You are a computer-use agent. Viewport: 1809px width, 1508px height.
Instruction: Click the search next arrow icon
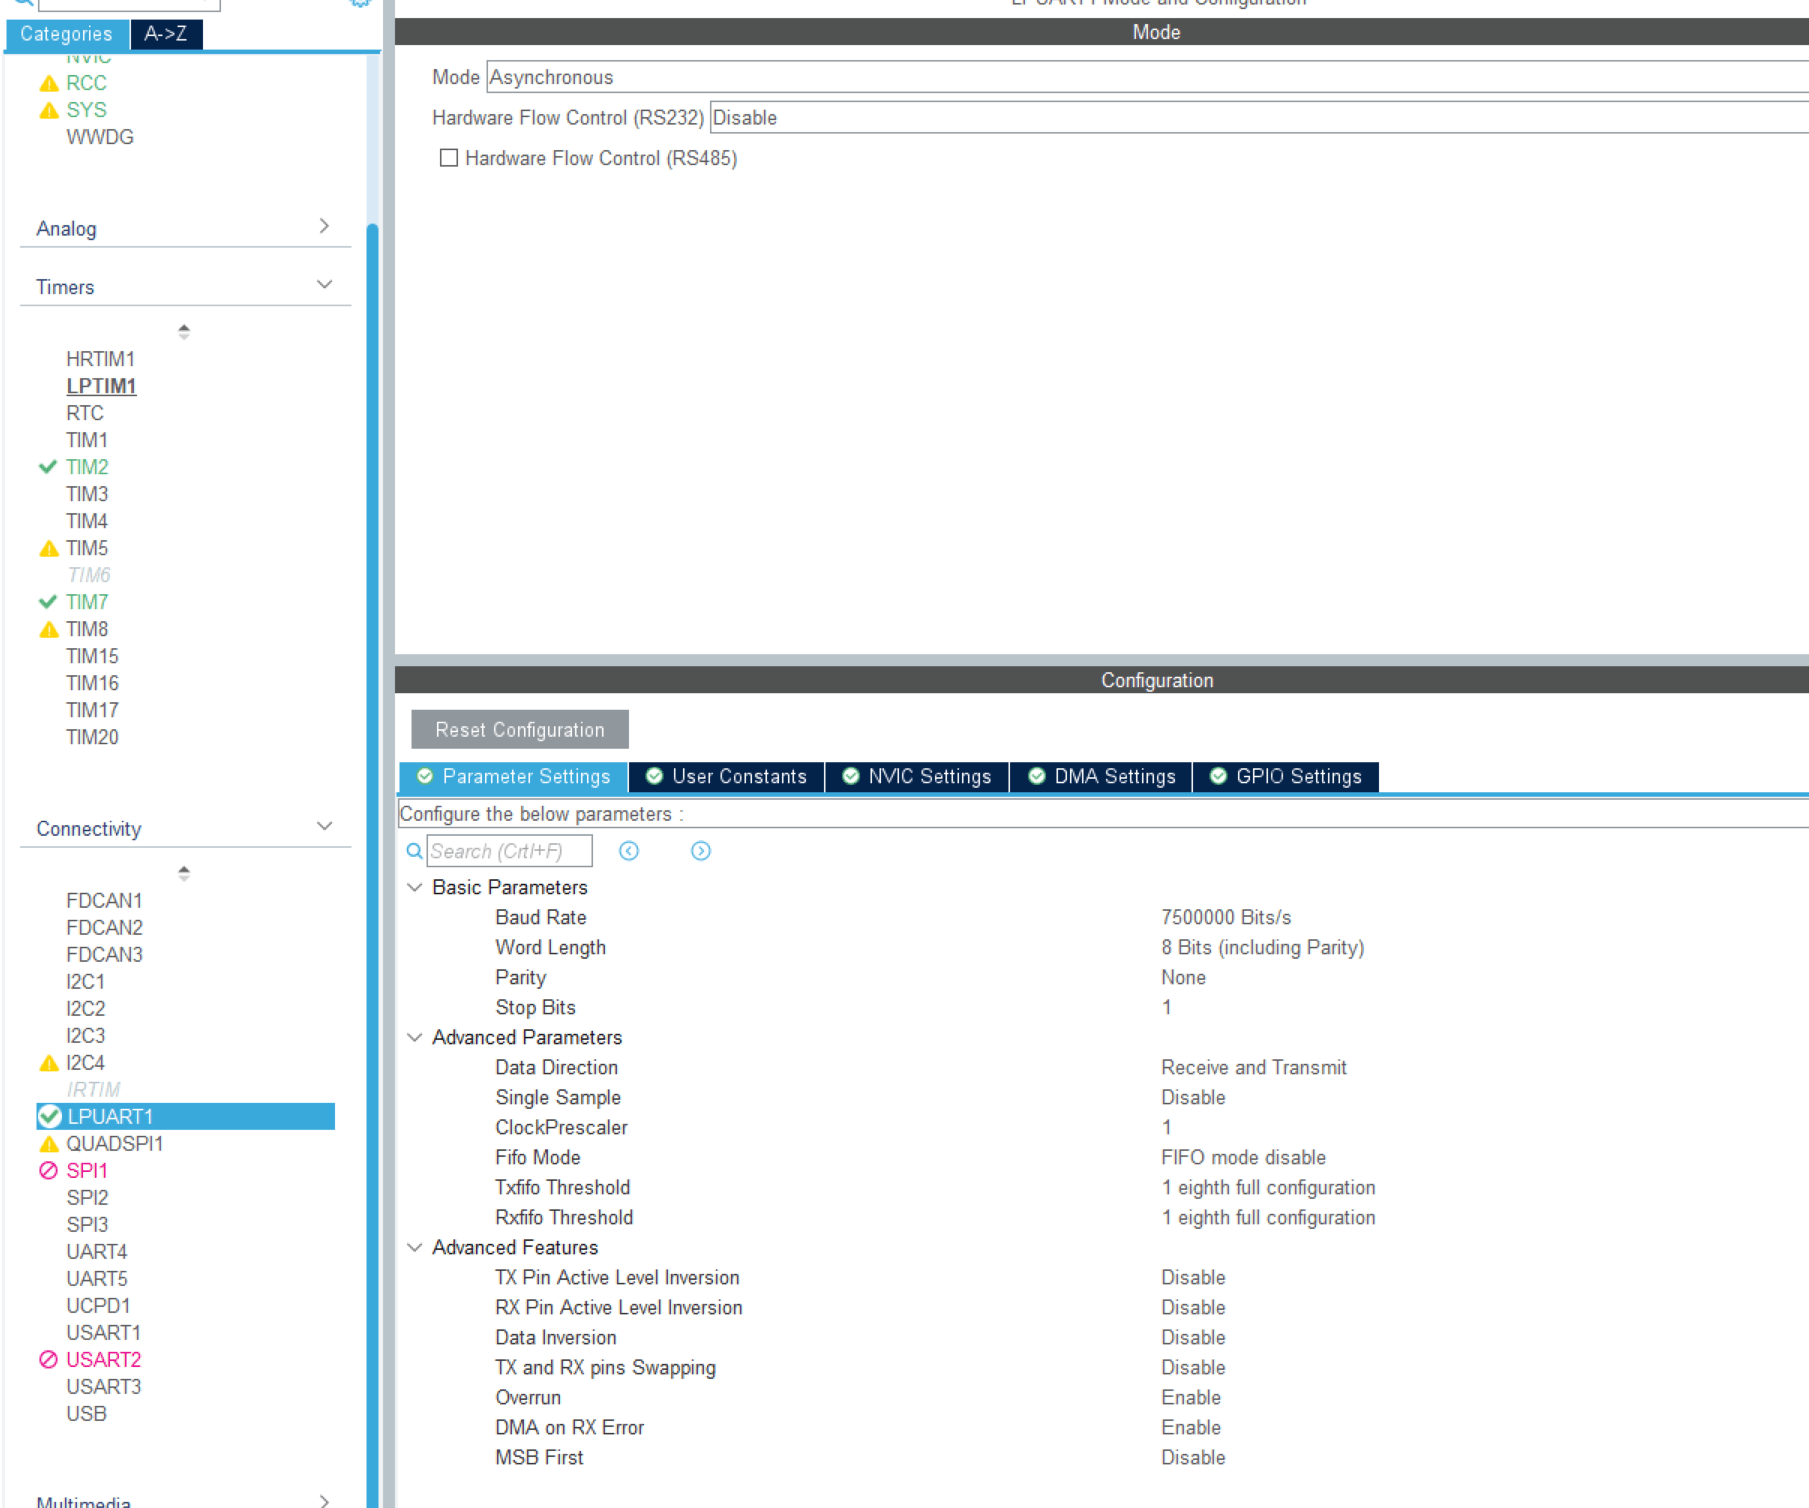(701, 851)
